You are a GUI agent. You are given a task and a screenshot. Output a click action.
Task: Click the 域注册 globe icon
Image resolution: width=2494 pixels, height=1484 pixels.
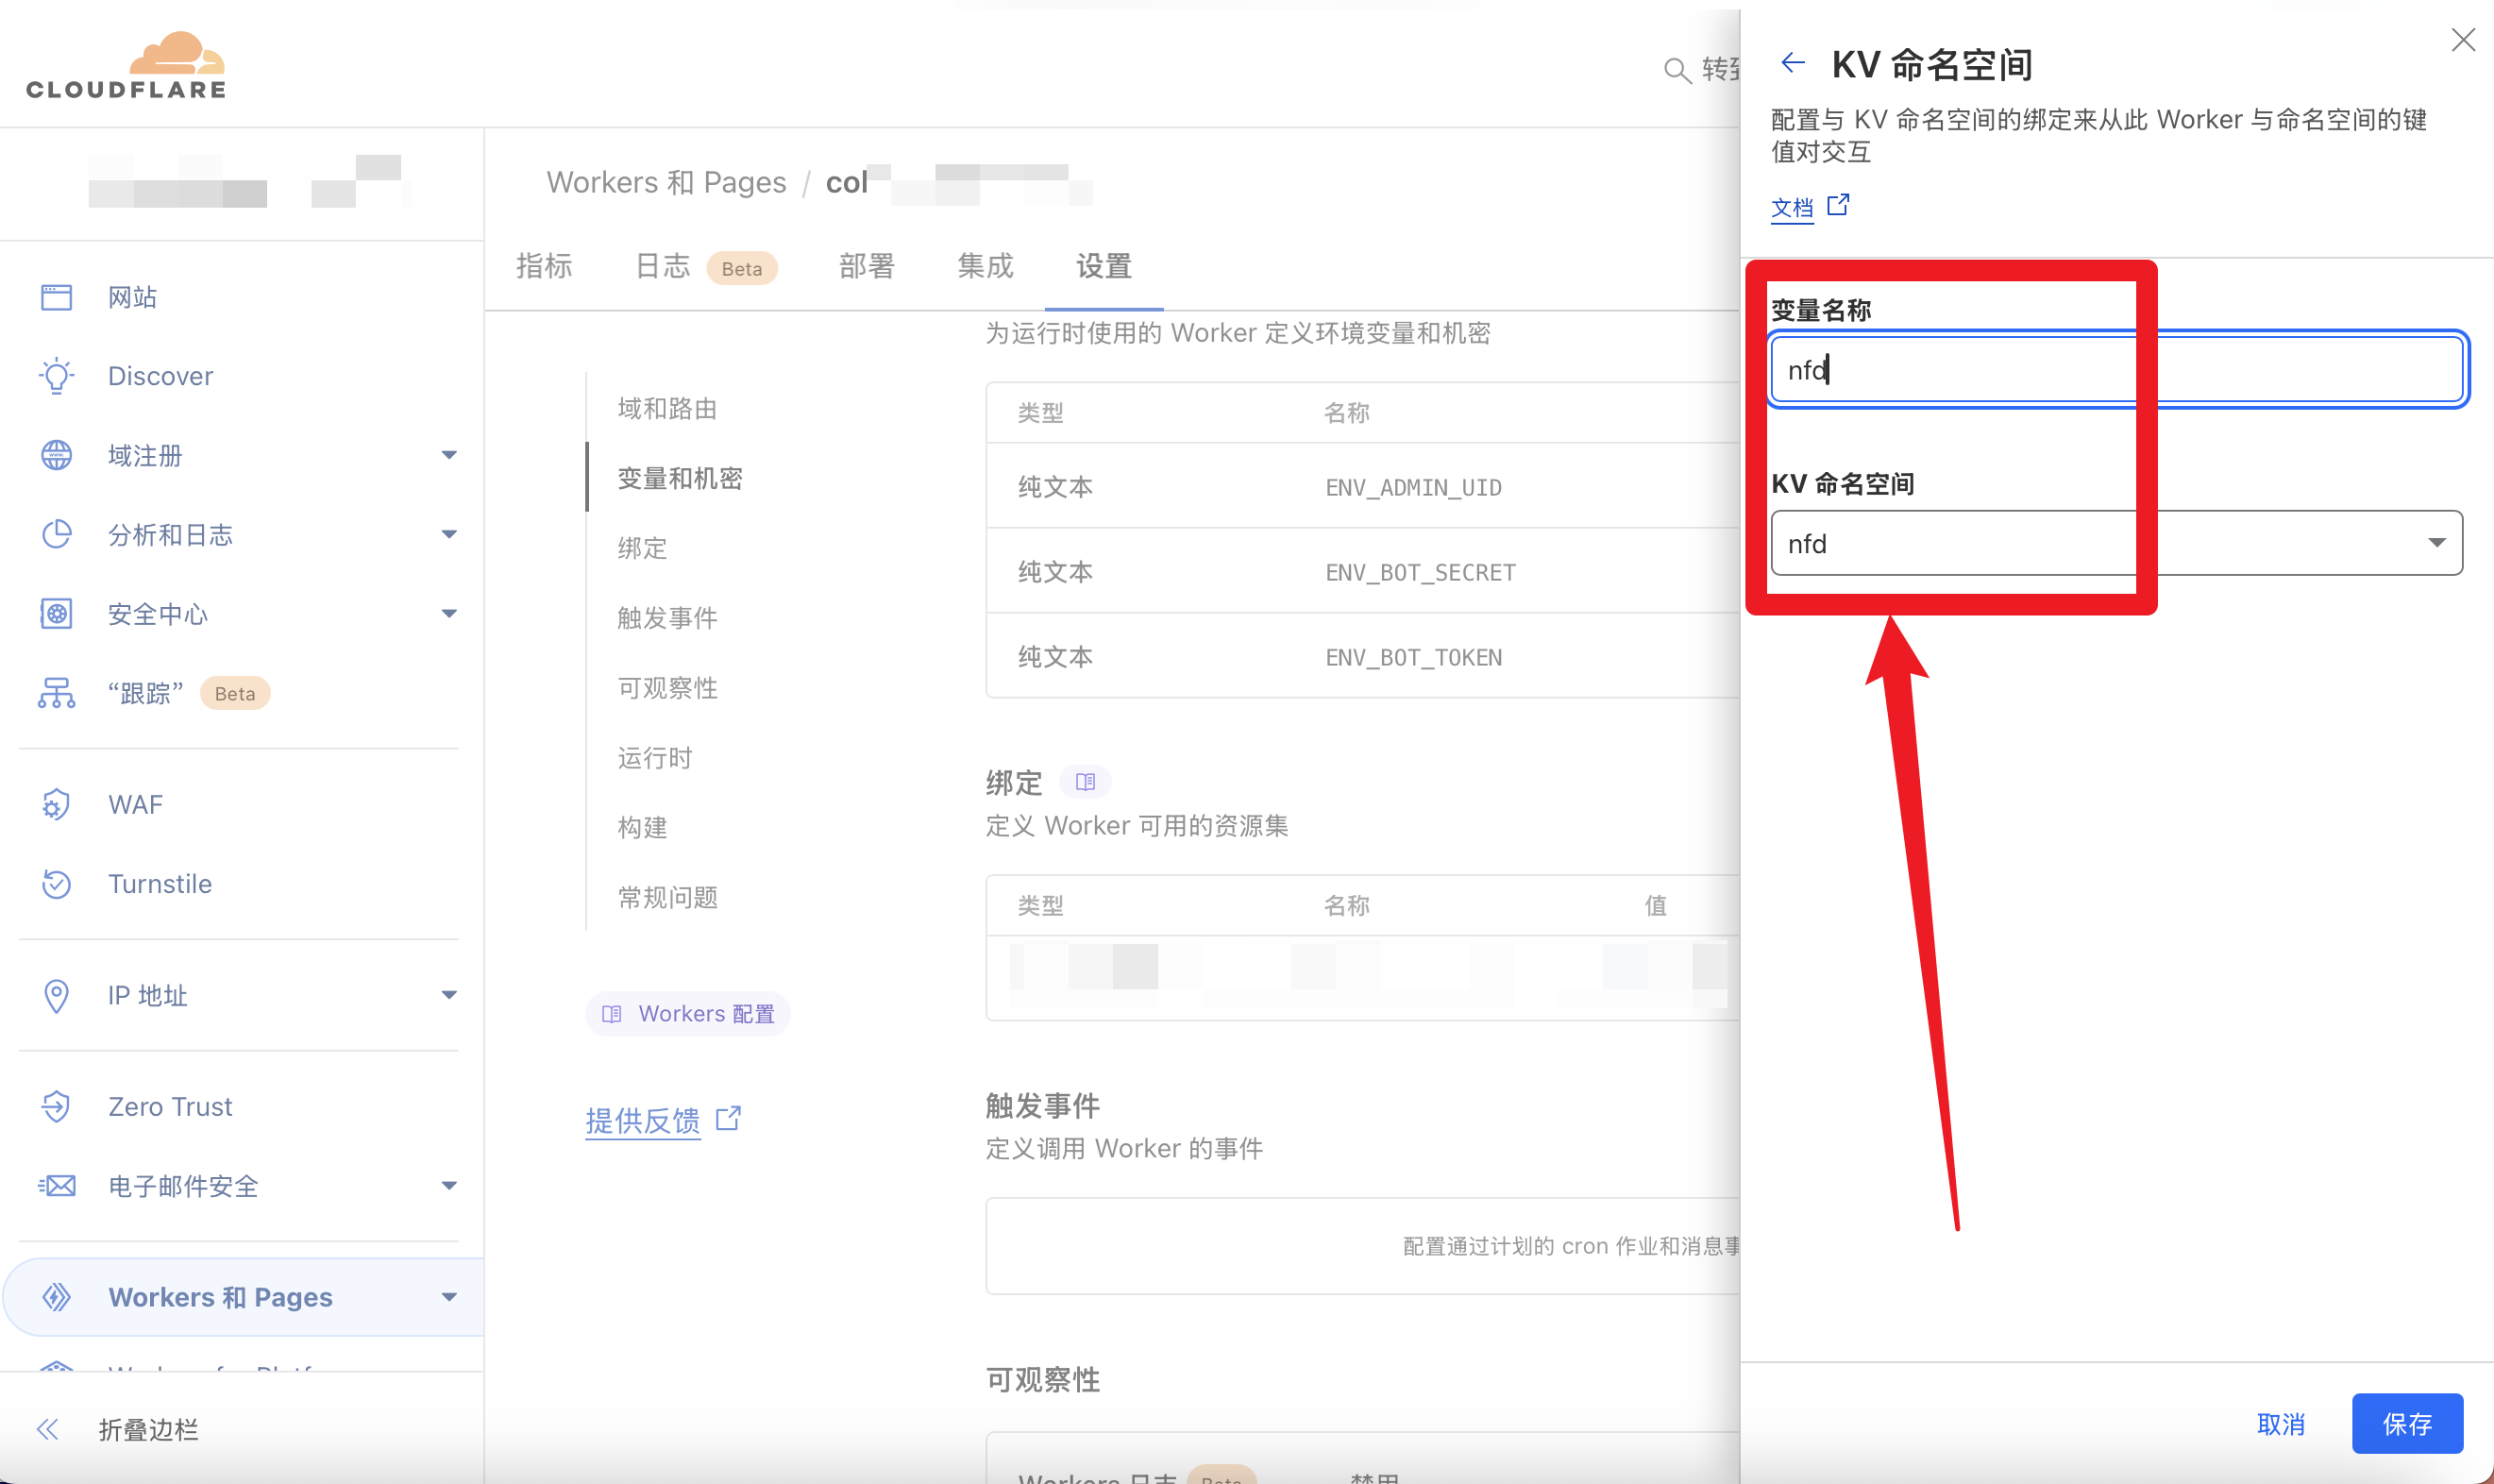point(57,455)
